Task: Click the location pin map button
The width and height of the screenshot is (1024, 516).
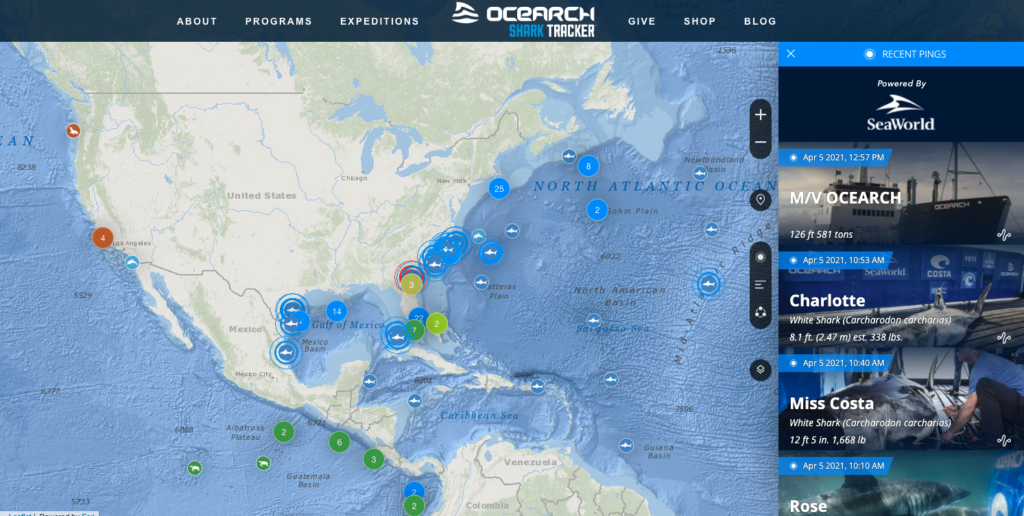Action: click(x=760, y=199)
